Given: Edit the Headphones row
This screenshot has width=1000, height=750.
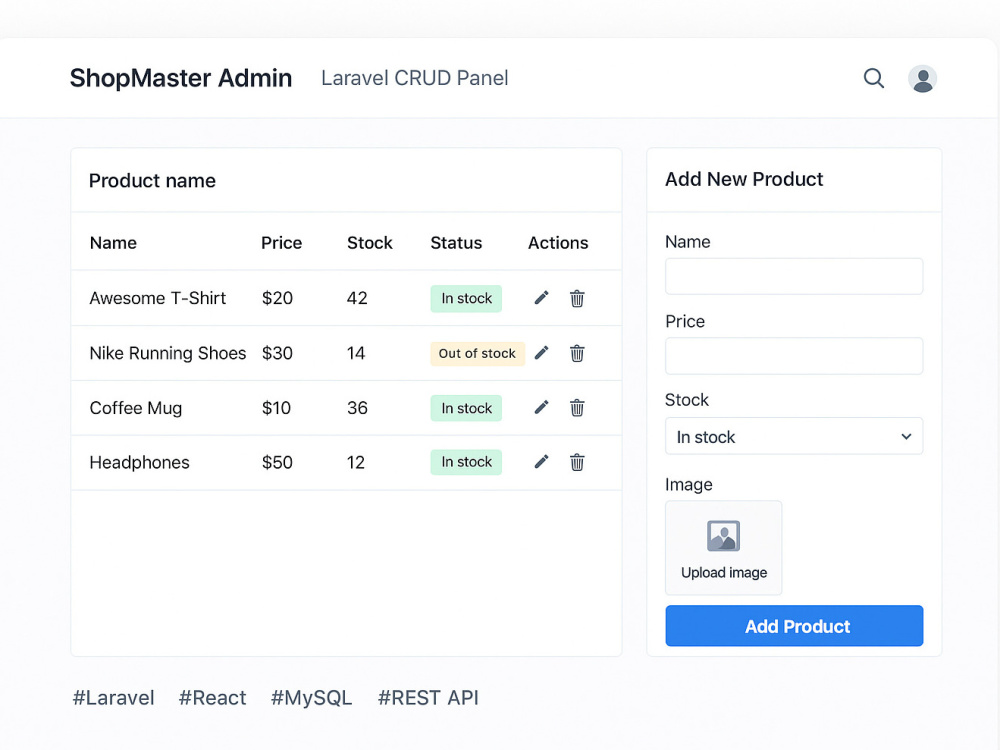Looking at the screenshot, I should point(541,462).
